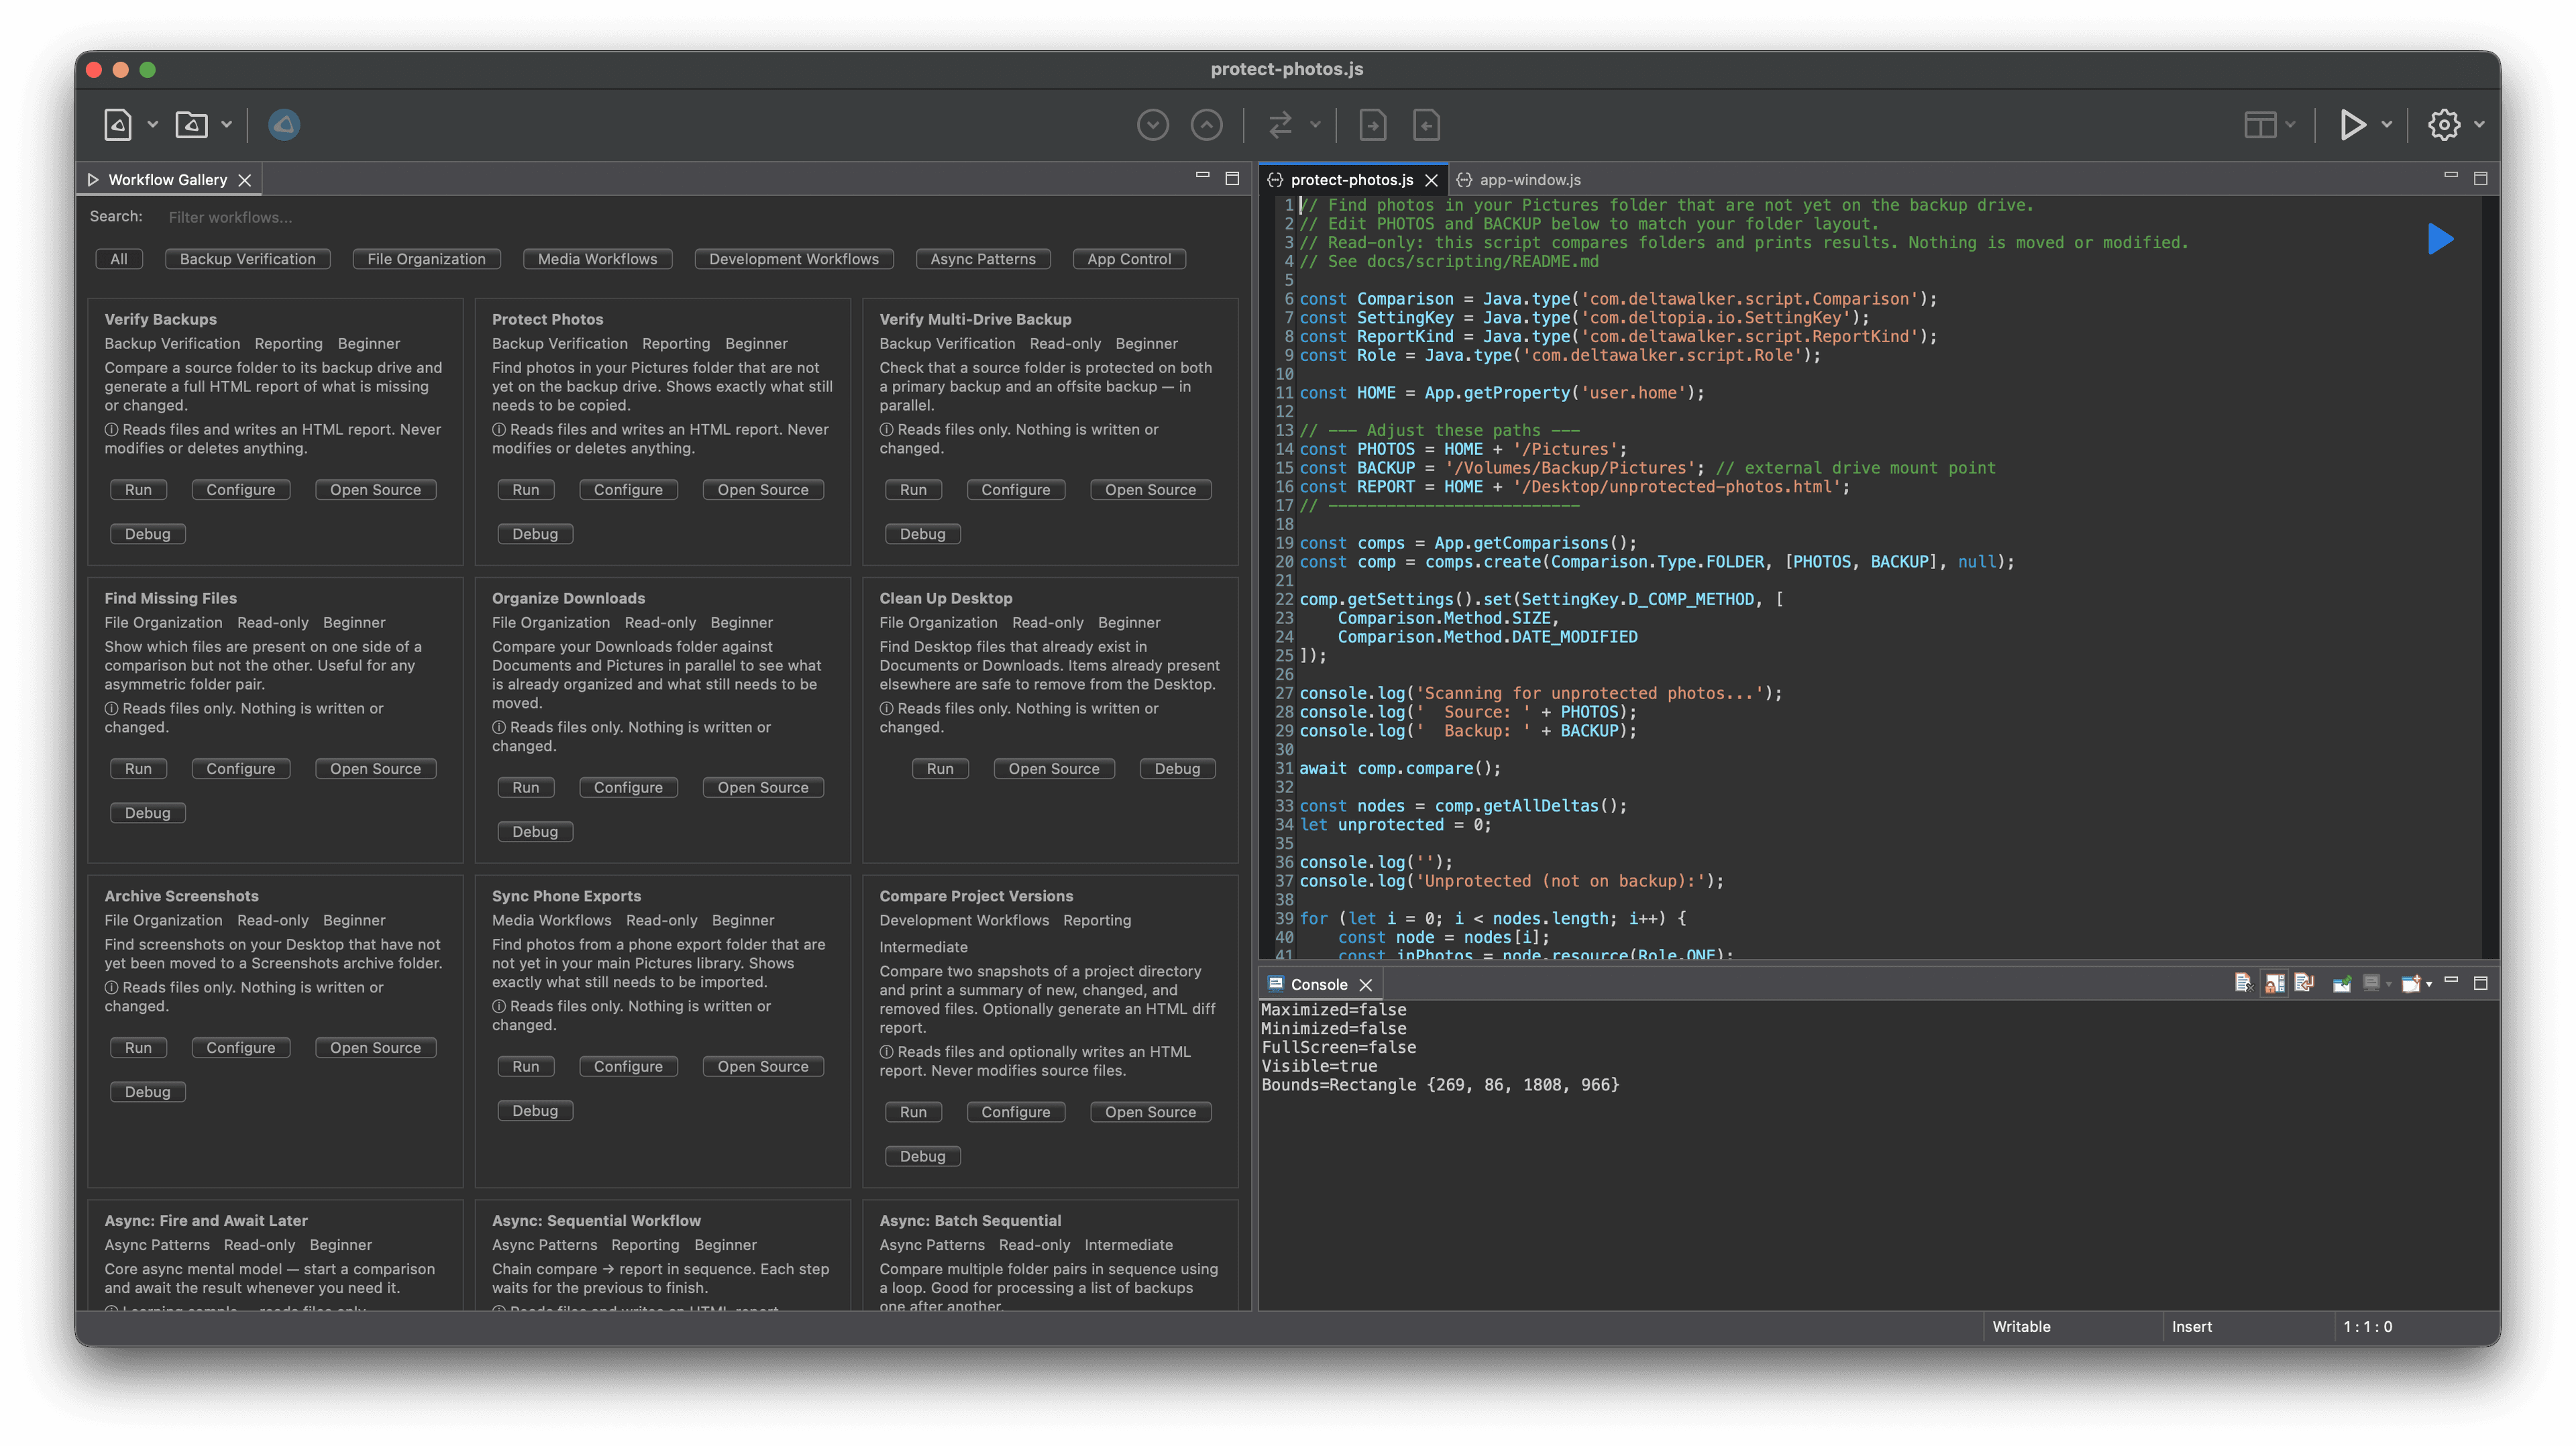2576x1446 pixels.
Task: Toggle the Pin Console green pin icon
Action: pos(2342,983)
